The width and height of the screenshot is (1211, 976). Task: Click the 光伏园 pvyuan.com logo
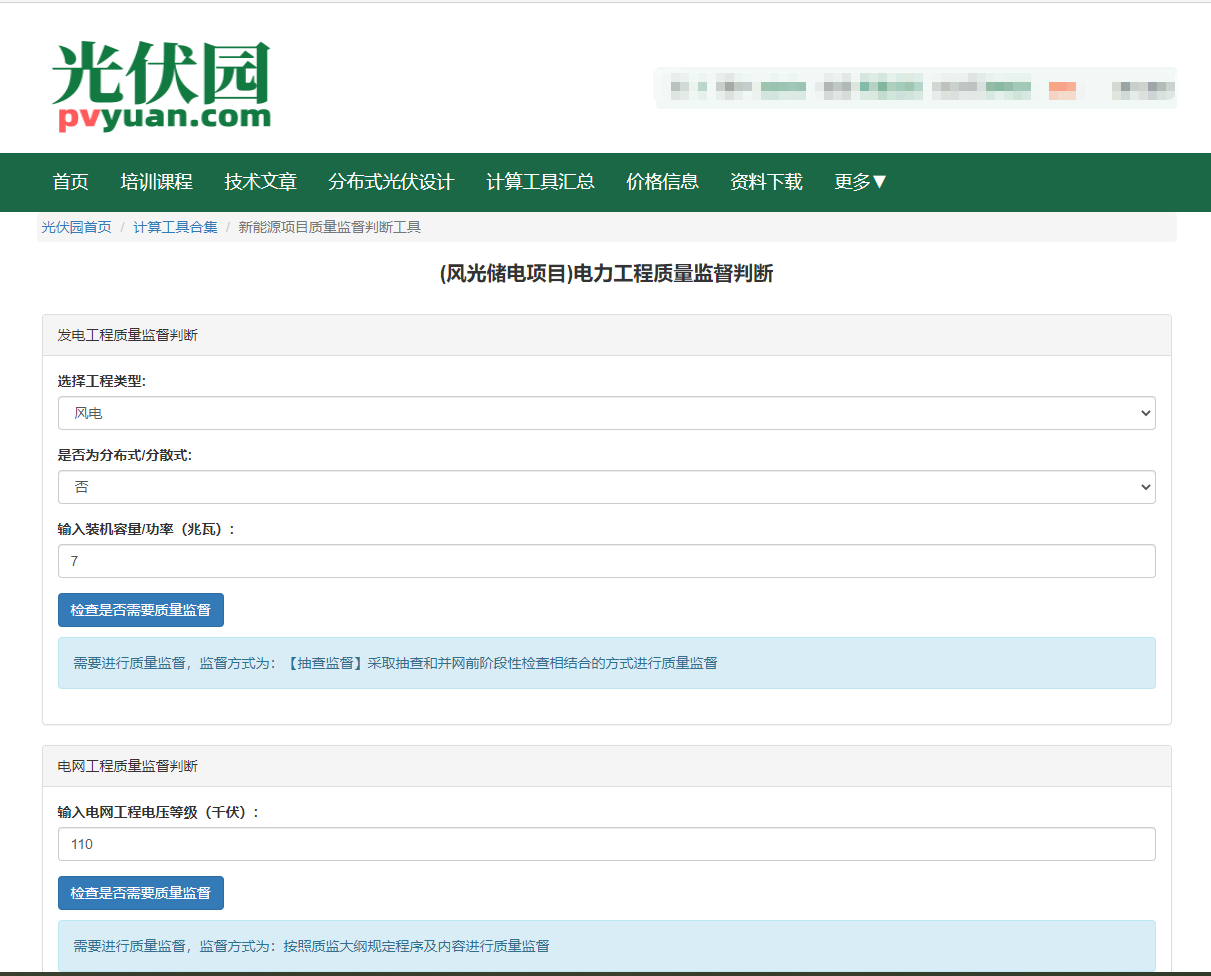pyautogui.click(x=161, y=87)
